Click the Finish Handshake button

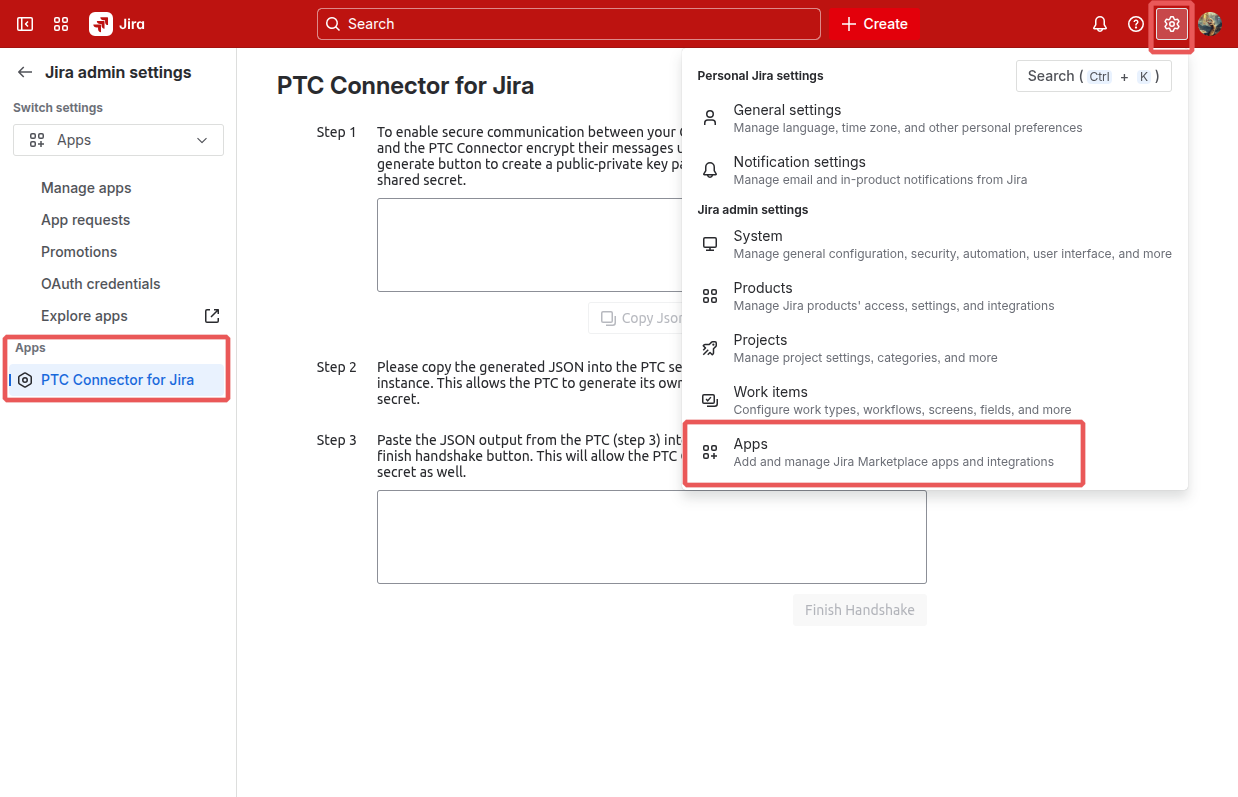859,609
